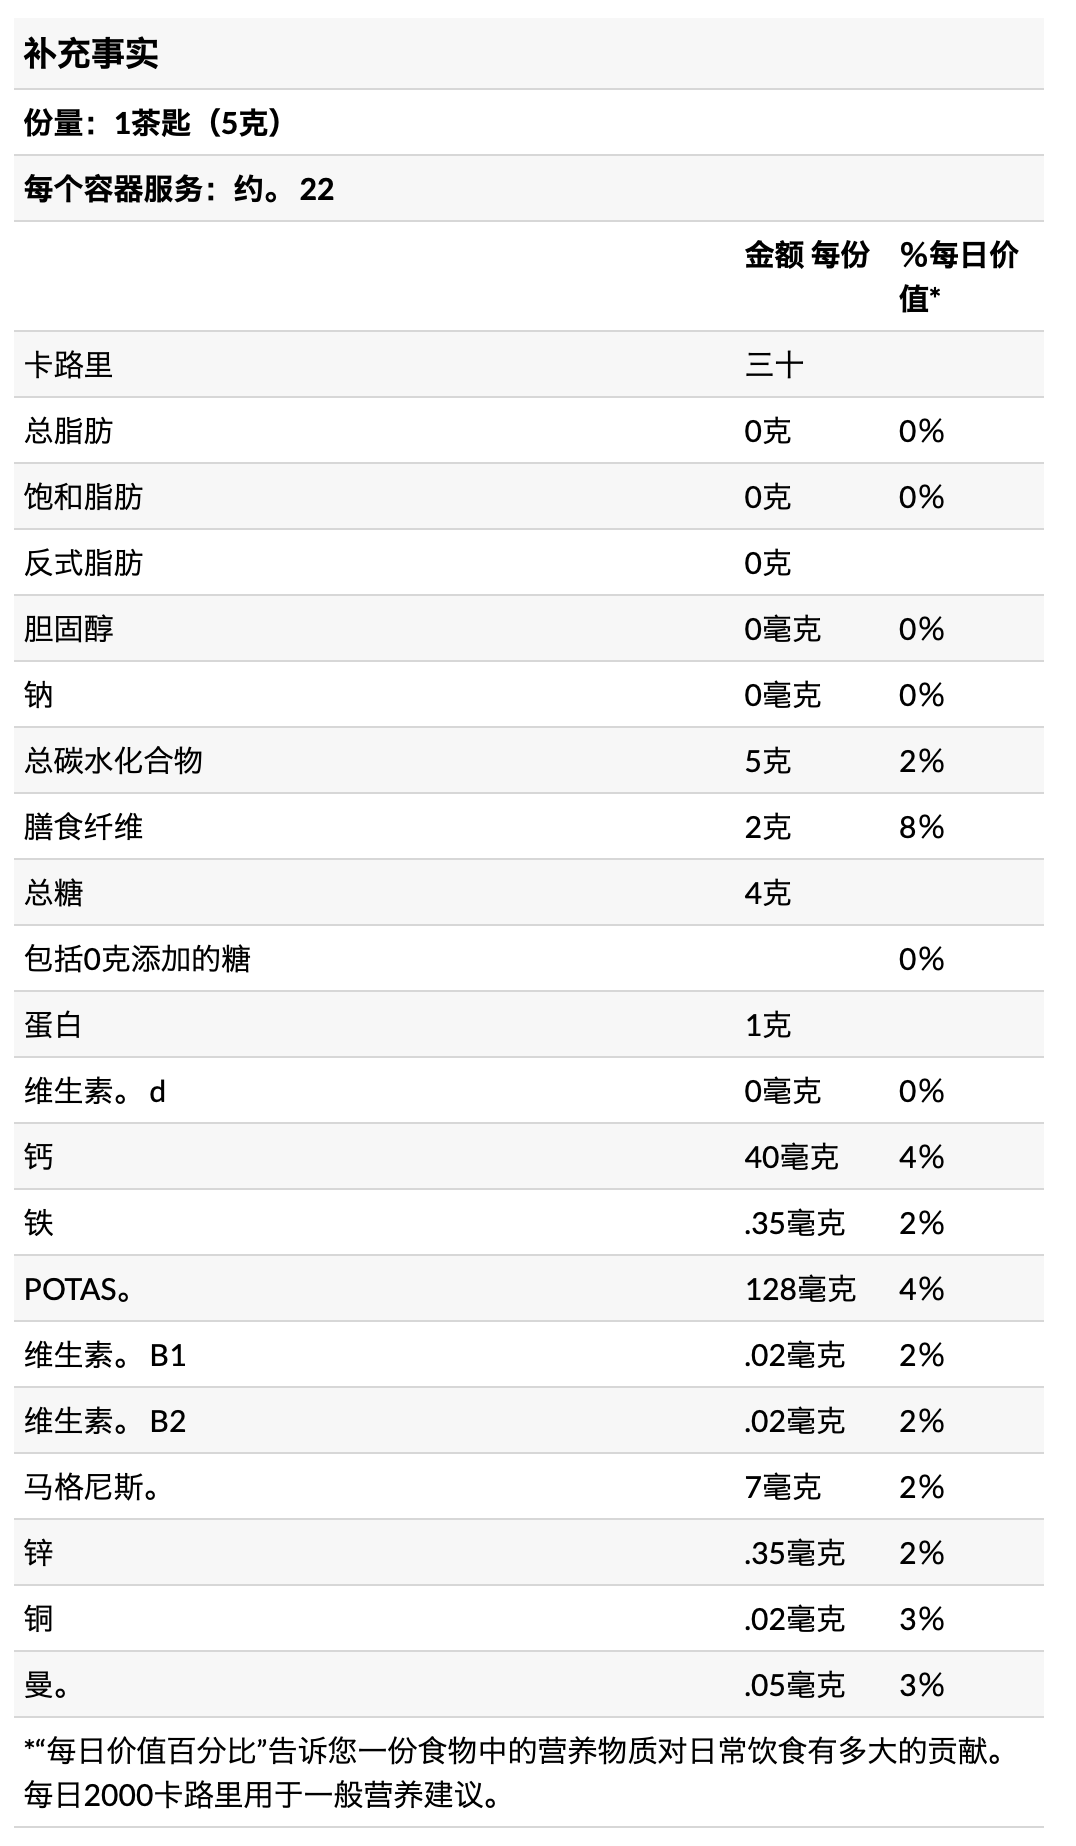Select the 总脂肪 row label
The height and width of the screenshot is (1846, 1076).
point(68,431)
